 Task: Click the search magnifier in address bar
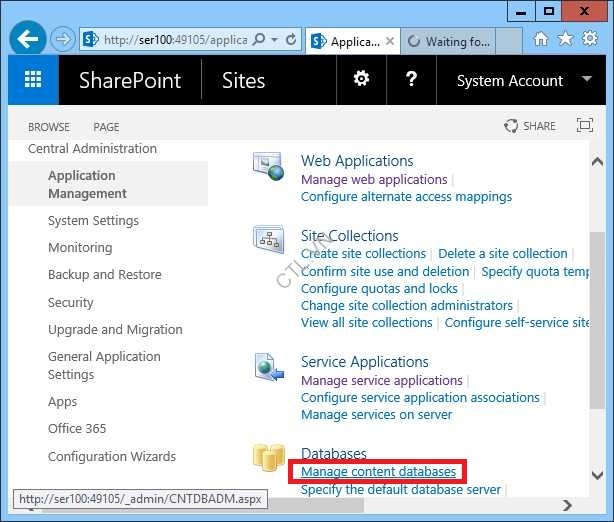tap(259, 39)
